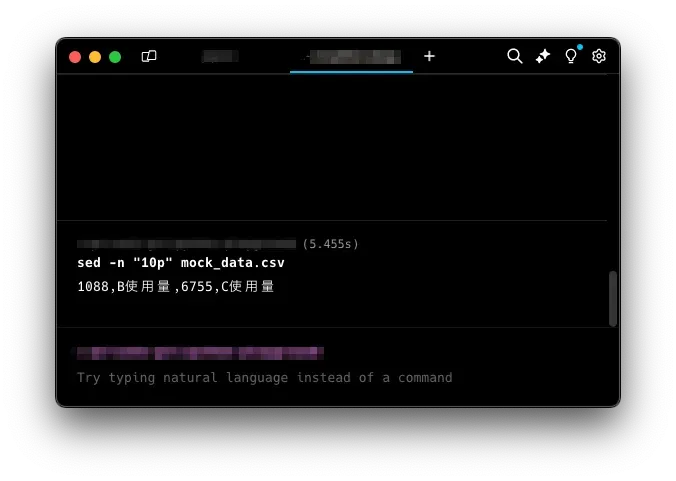Toggle the sidebar panel icon beside the window controls
Screen dimensions: 676x481
tap(149, 56)
